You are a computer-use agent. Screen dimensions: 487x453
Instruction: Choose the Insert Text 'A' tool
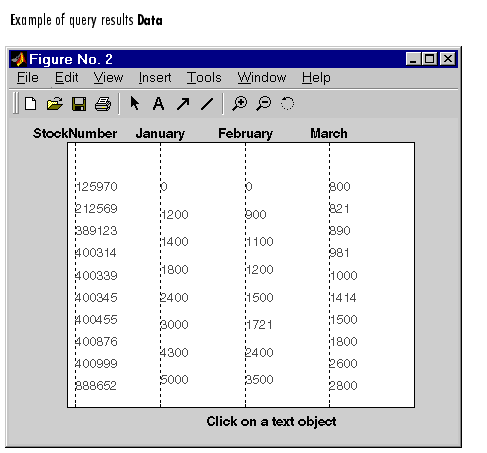click(158, 104)
